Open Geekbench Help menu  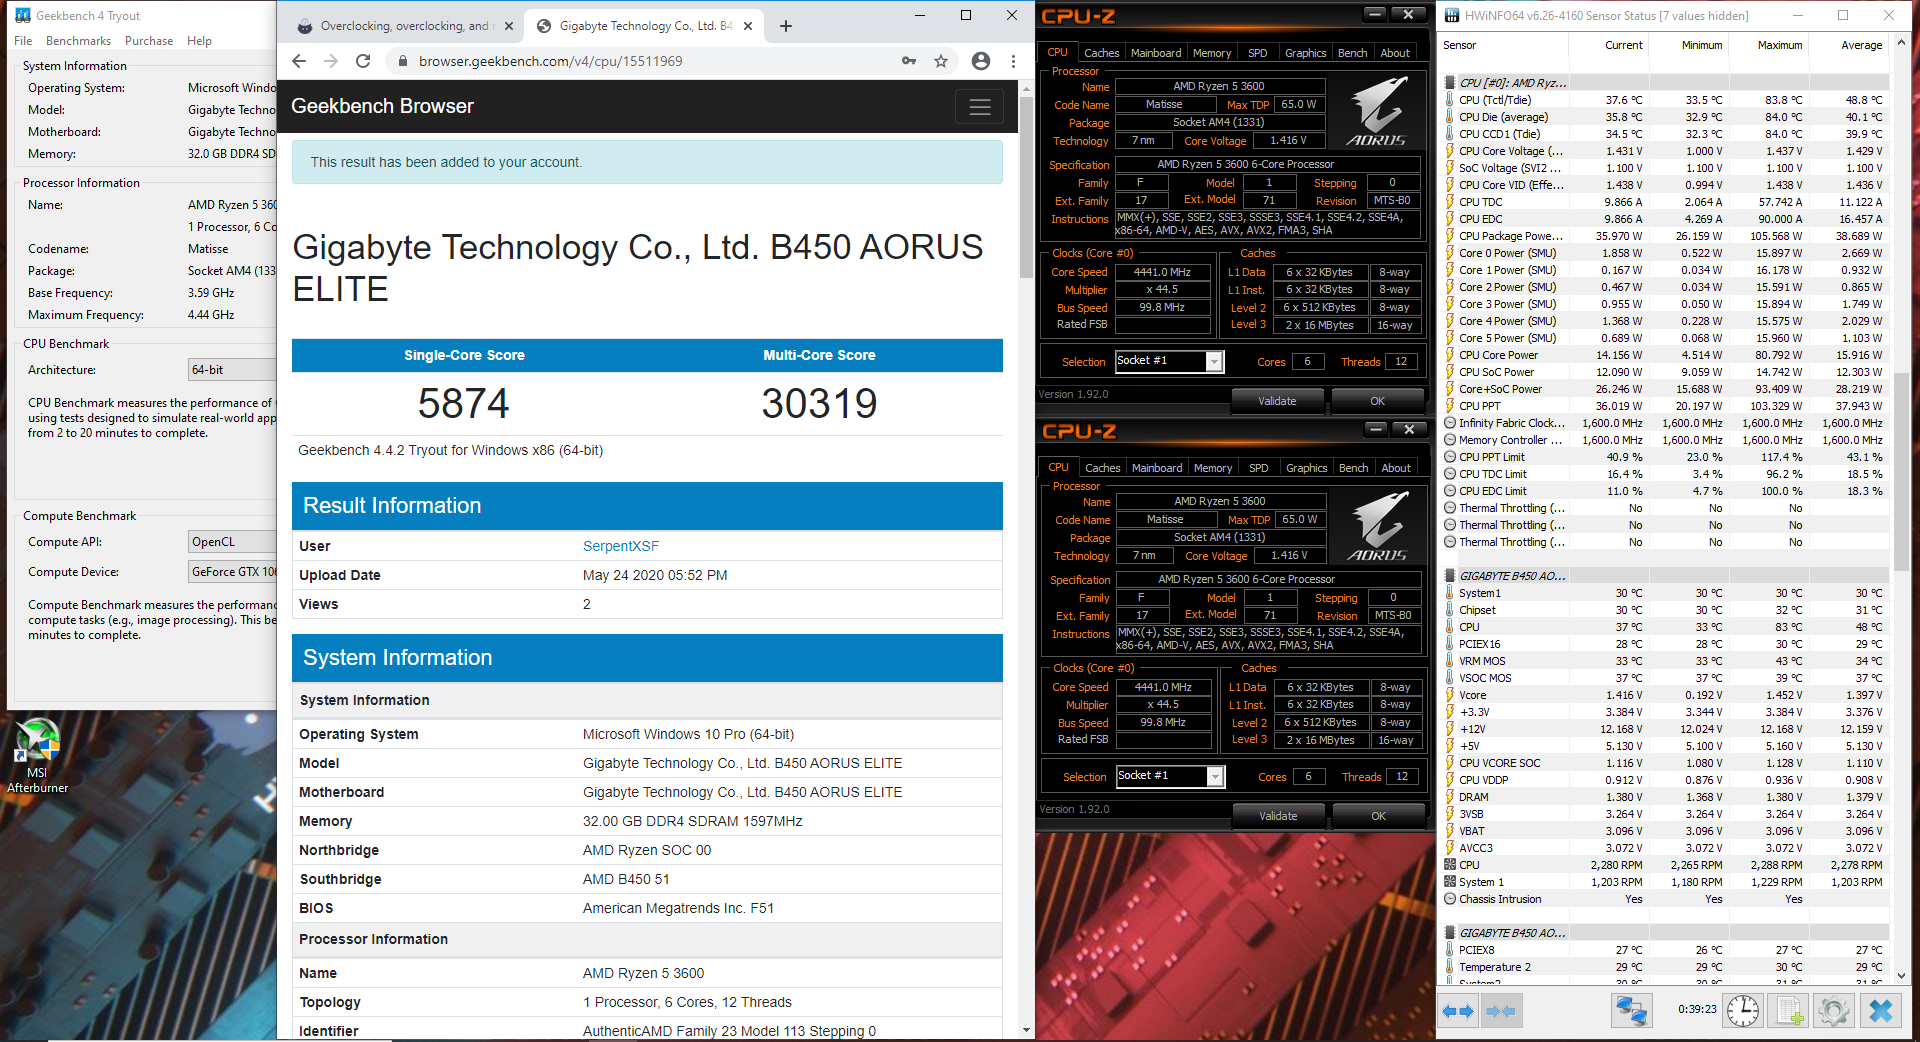199,41
